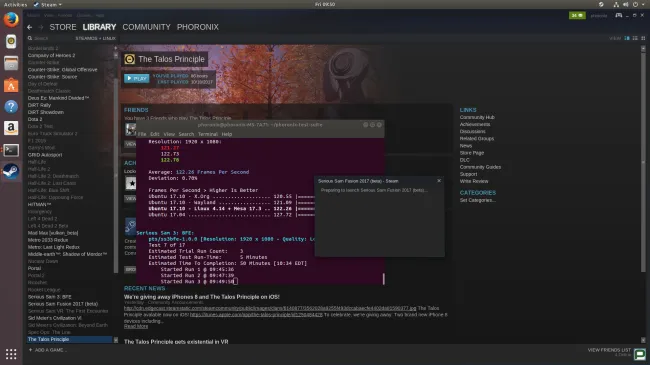650x365 pixels.
Task: Open Firefox from the Ubuntu dock
Action: (x=11, y=19)
